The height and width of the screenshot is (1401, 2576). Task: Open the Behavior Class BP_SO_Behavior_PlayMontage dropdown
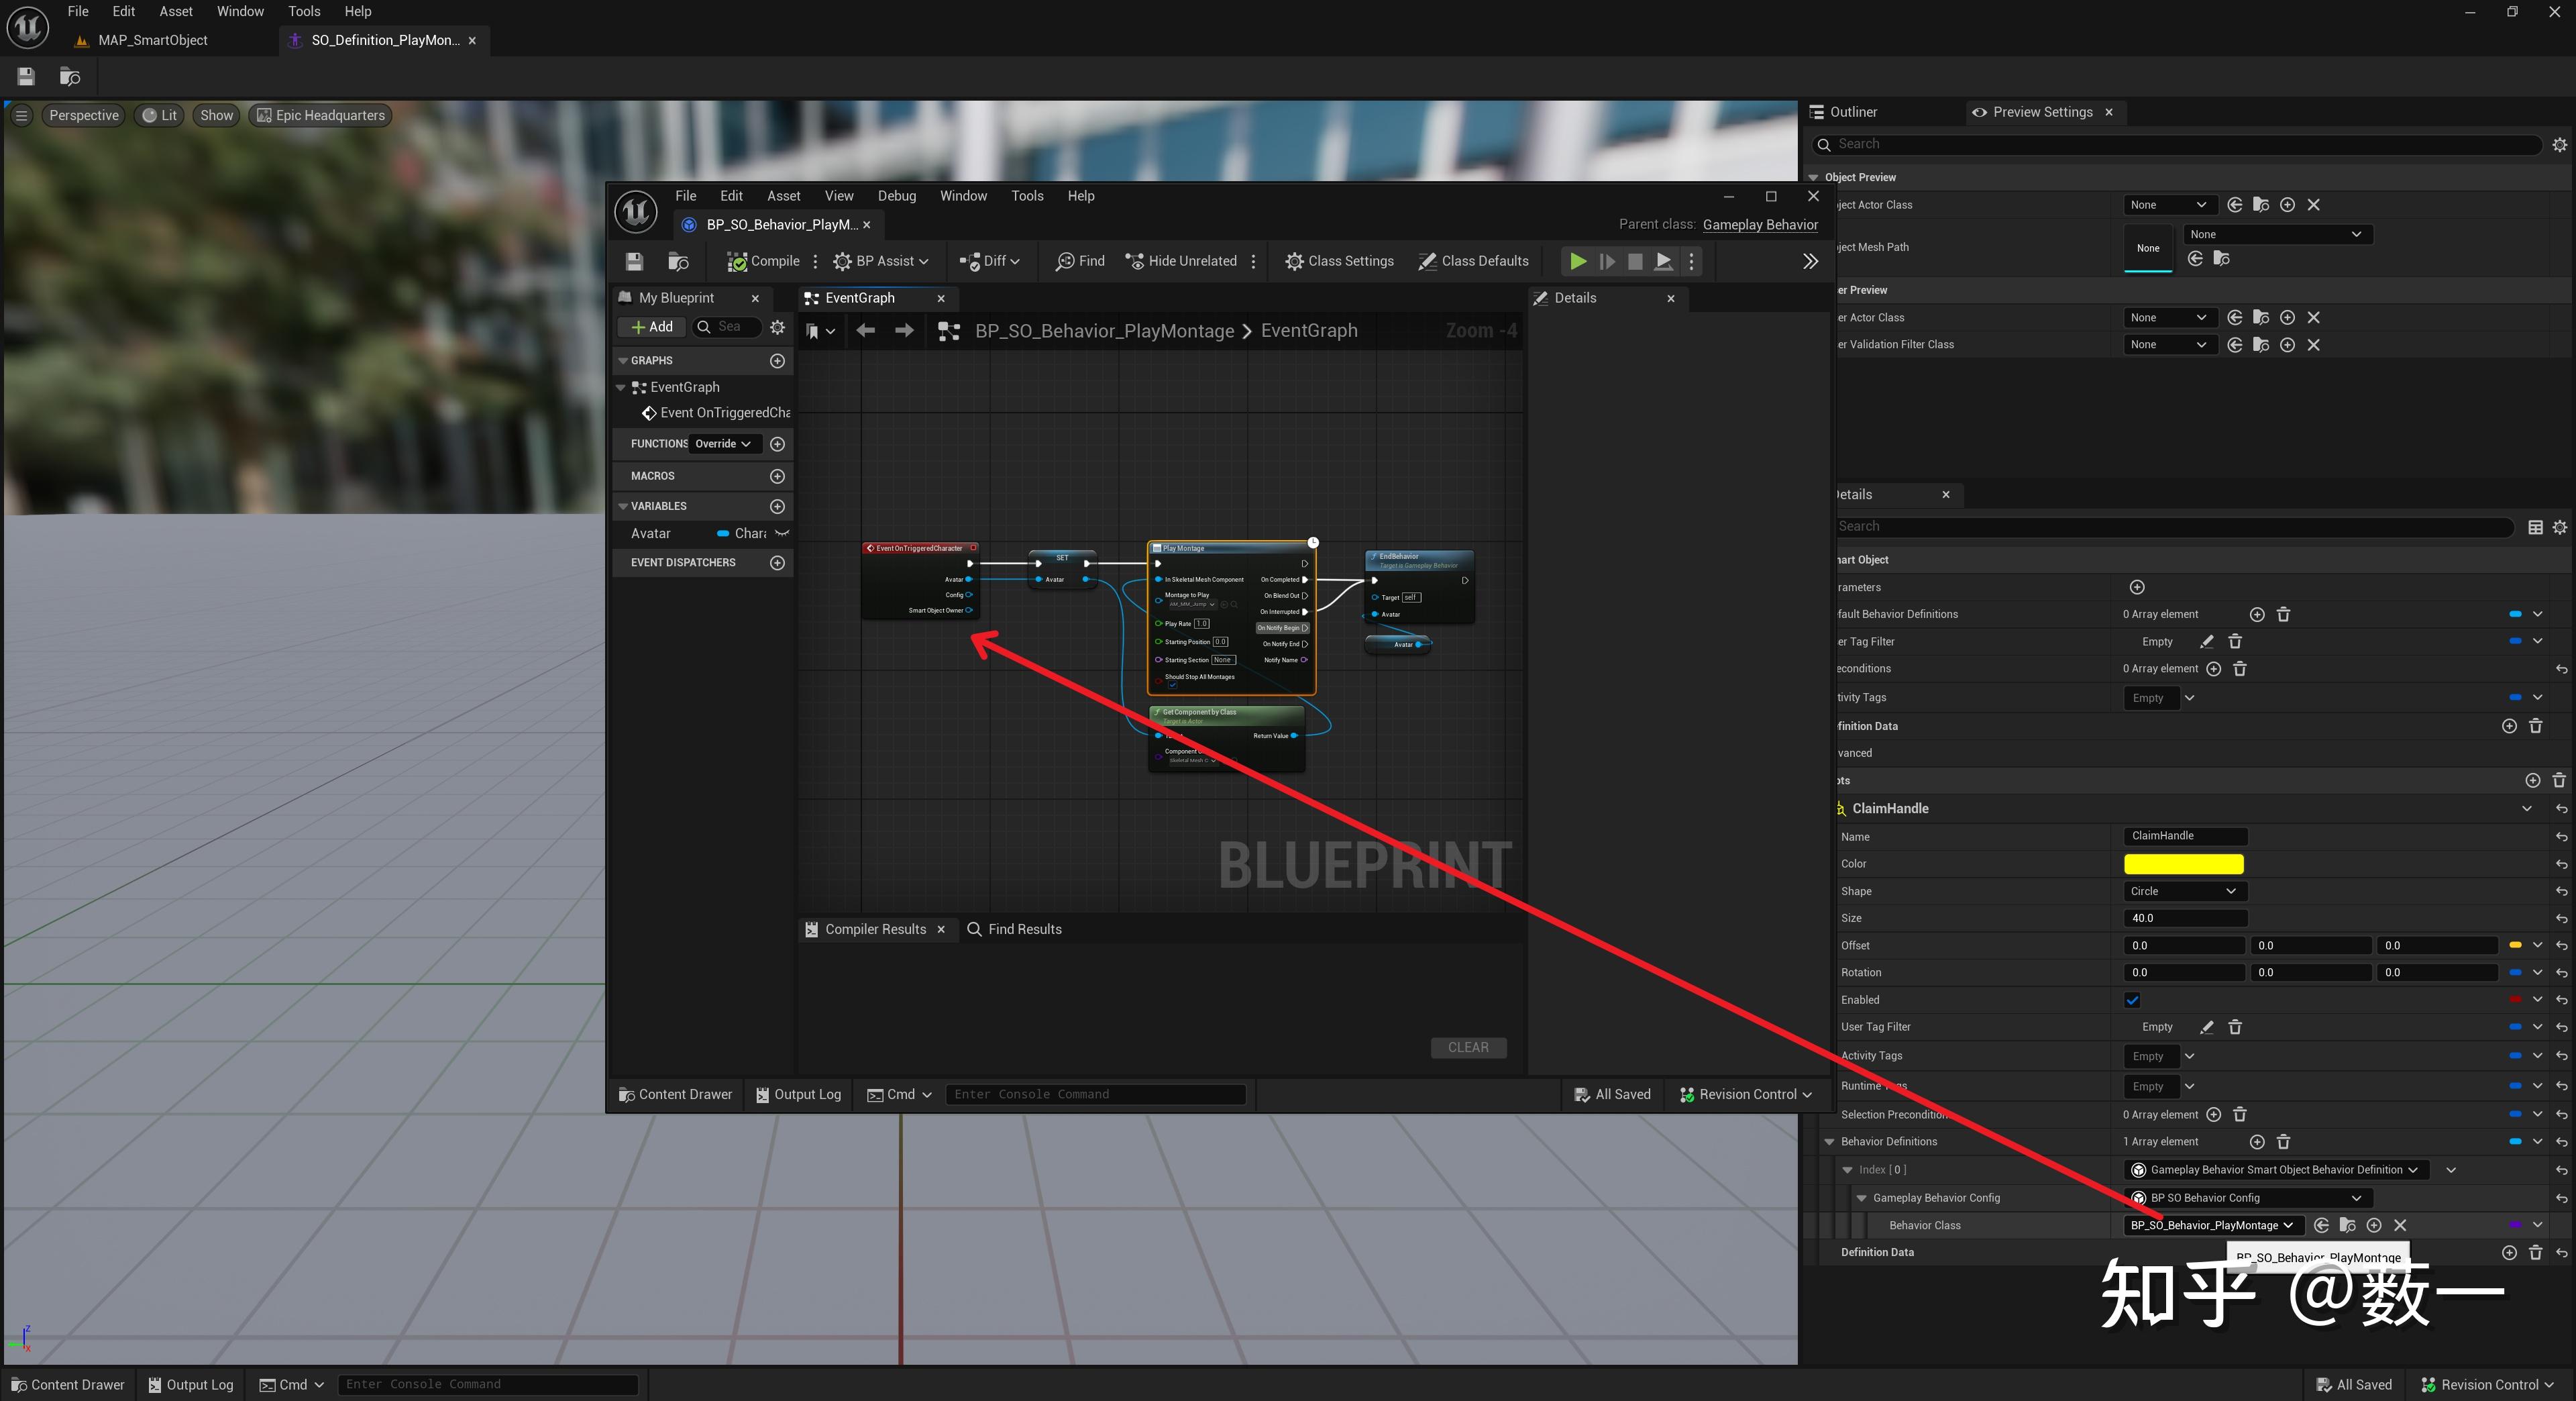(2211, 1225)
